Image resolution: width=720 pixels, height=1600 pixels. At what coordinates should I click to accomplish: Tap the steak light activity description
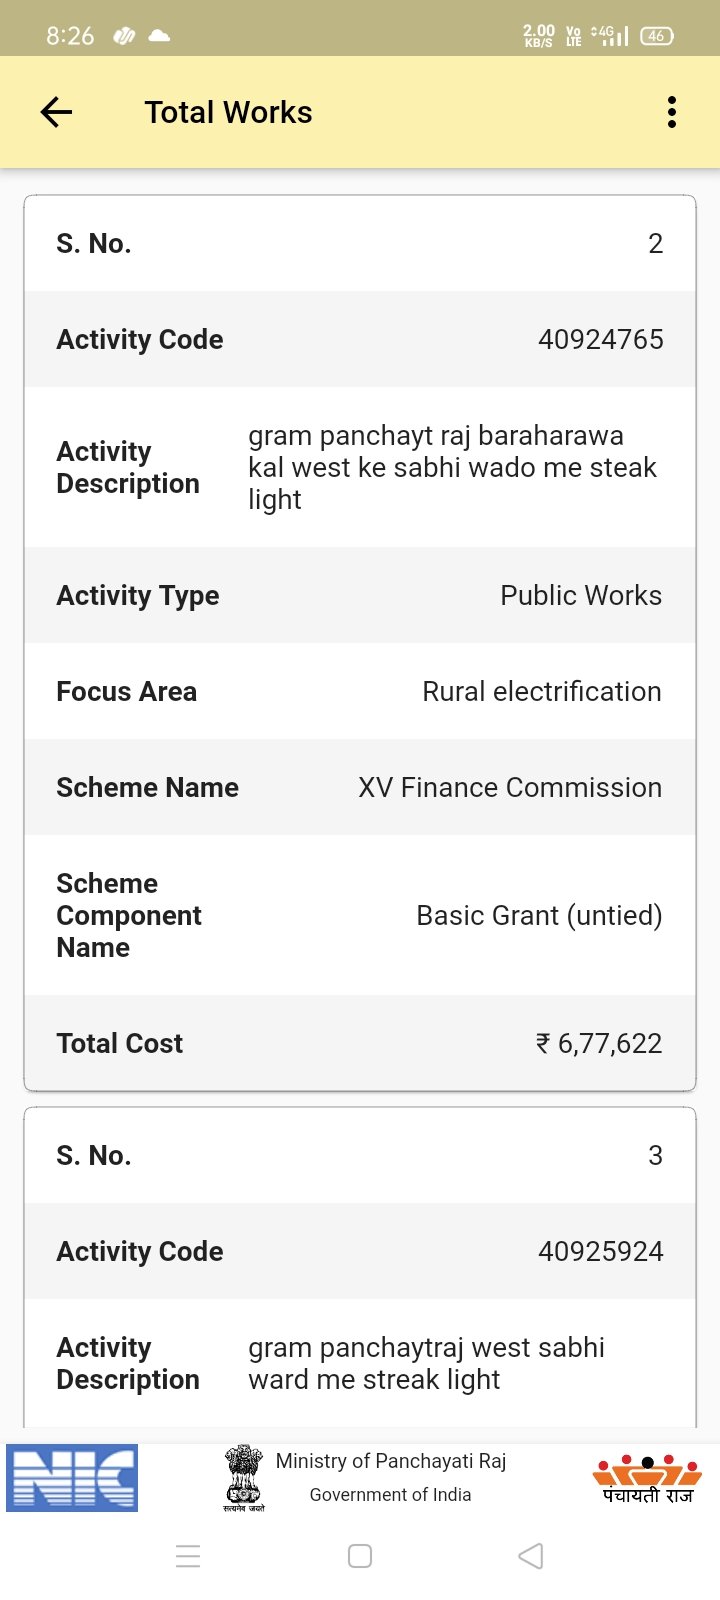pyautogui.click(x=452, y=467)
